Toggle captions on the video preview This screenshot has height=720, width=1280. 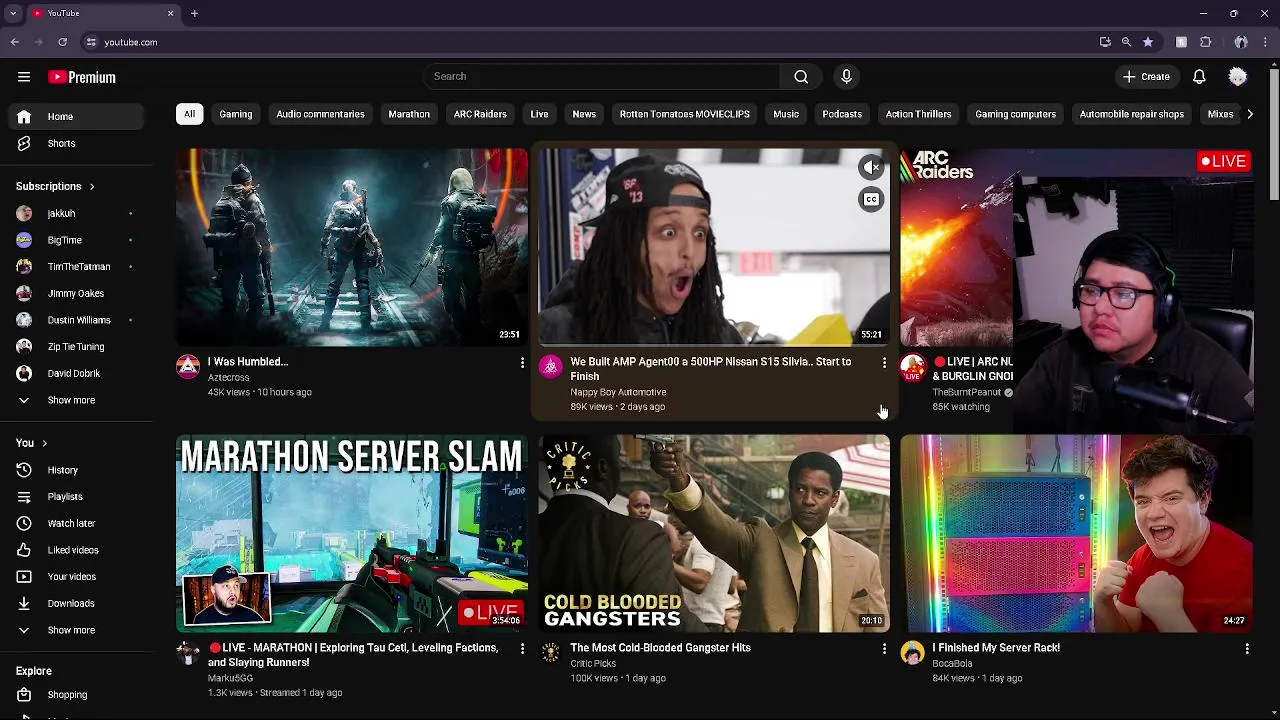pyautogui.click(x=871, y=199)
